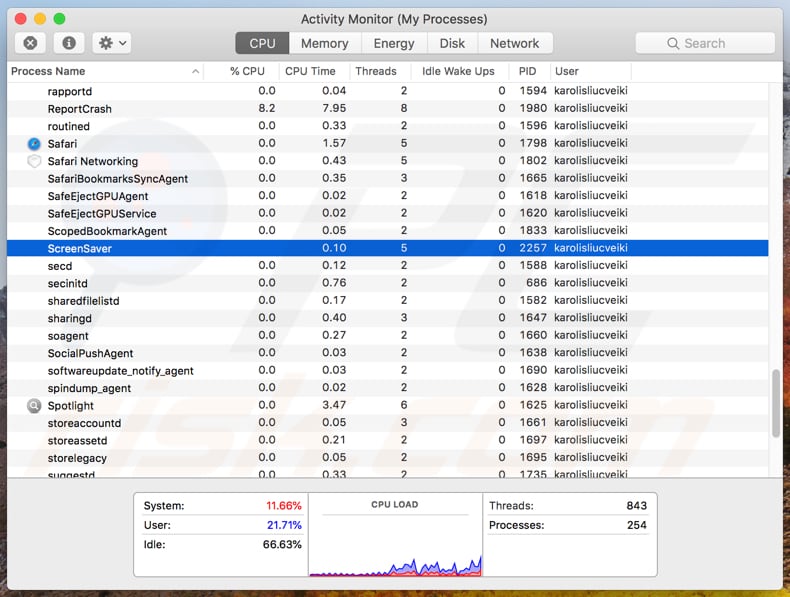
Task: Click the magnifier icon in Search field
Action: [673, 43]
